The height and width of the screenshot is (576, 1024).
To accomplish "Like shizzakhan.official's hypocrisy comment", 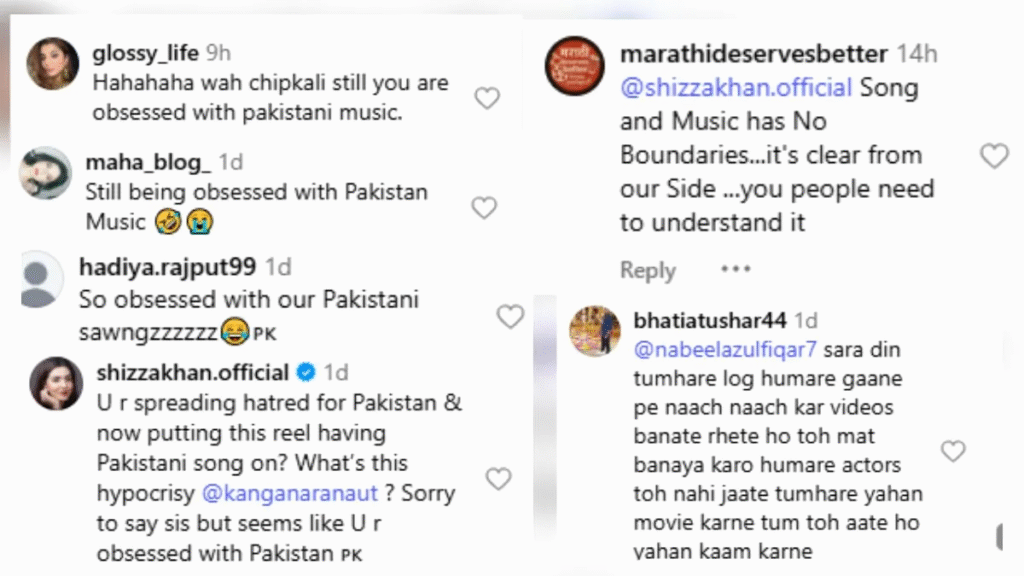I will [x=498, y=479].
